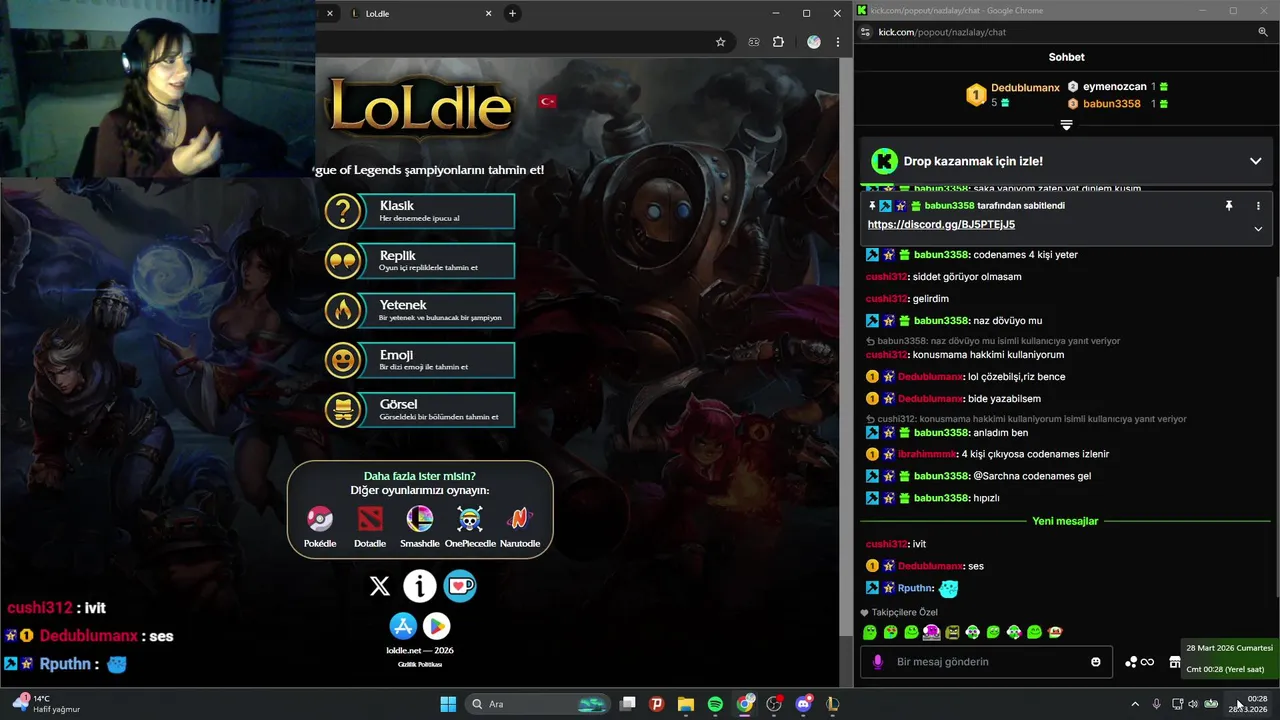Bookmark the LoLdle page with the star
This screenshot has width=1280, height=720.
pos(720,42)
